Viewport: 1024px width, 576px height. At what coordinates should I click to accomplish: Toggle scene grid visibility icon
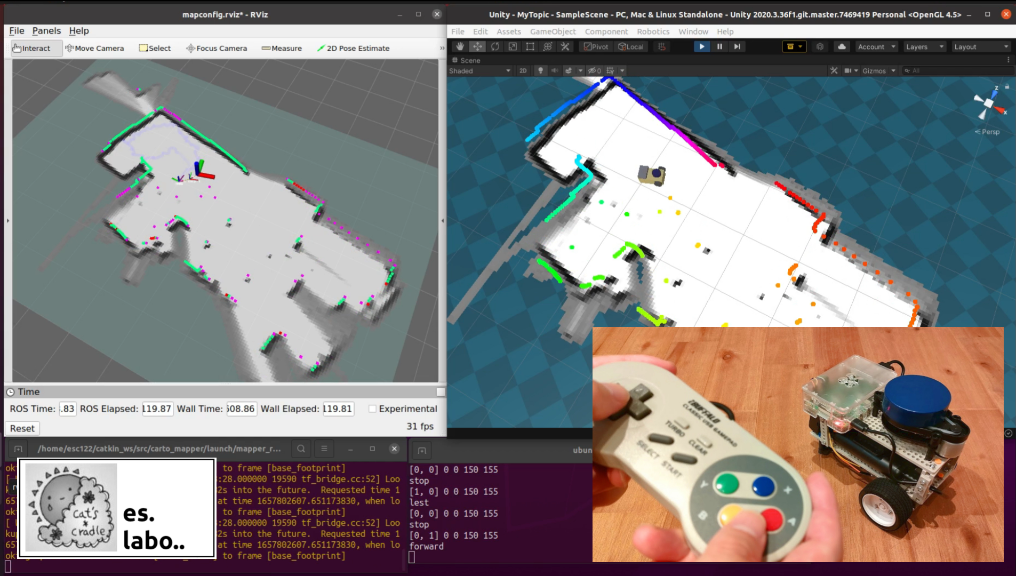pos(611,71)
